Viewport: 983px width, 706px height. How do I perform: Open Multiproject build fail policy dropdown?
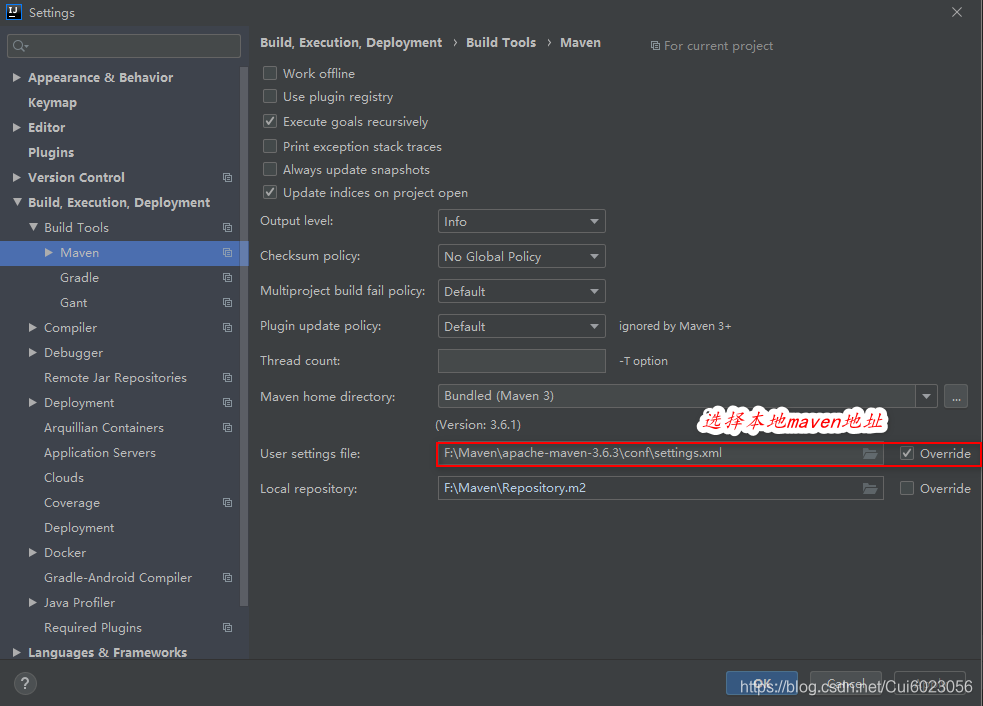point(522,292)
